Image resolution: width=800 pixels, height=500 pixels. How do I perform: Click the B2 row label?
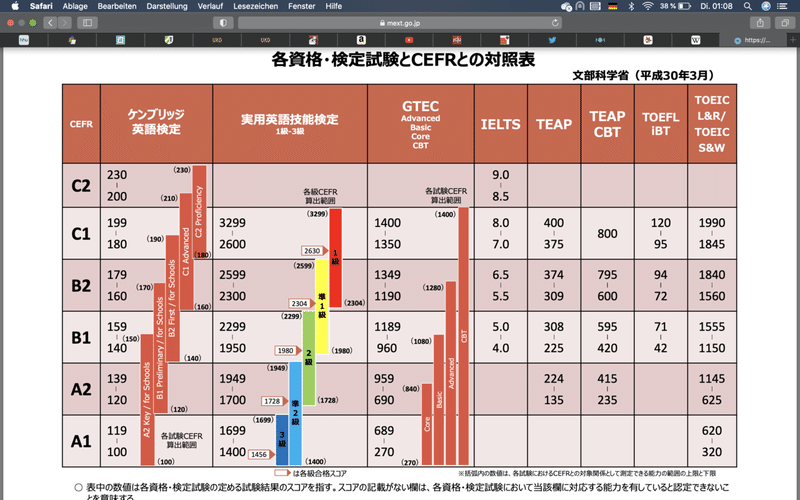tap(81, 286)
